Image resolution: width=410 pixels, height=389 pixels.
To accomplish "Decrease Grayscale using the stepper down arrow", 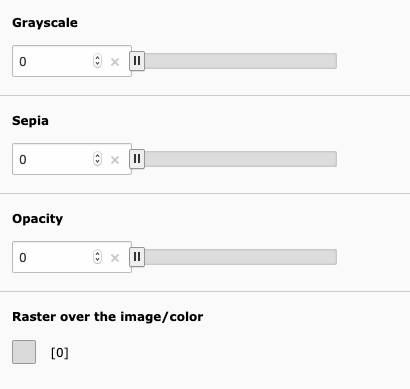I will 97,64.
